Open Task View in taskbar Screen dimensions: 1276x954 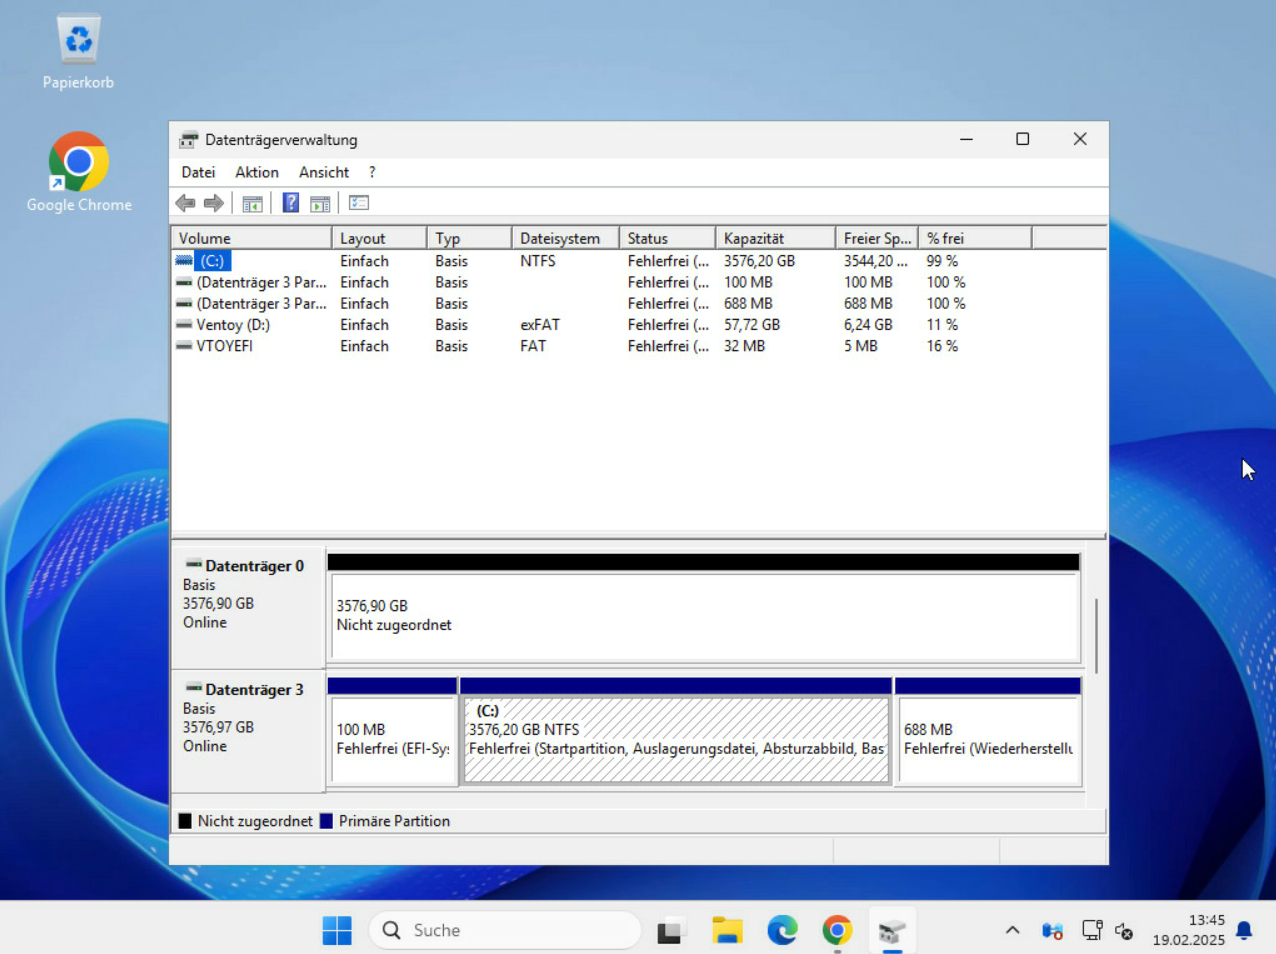coord(670,930)
